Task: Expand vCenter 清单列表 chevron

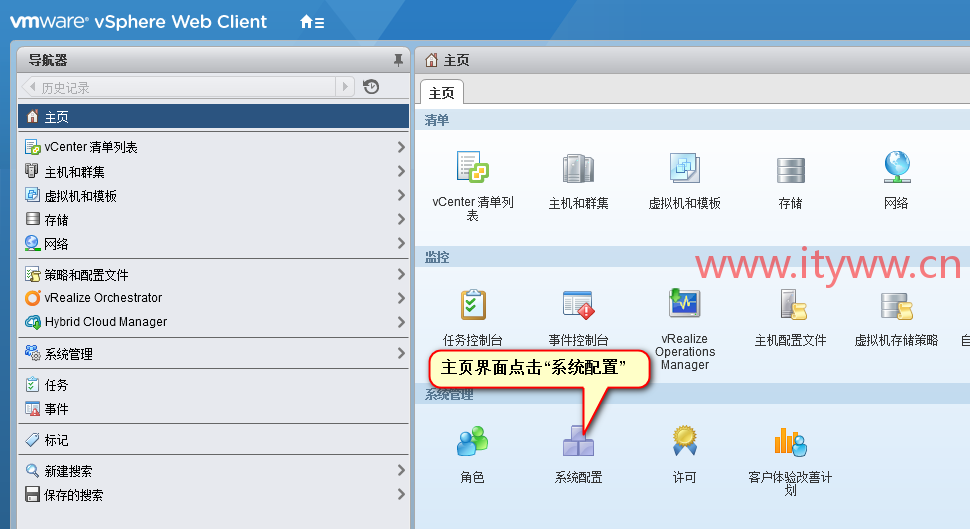Action: pos(401,147)
